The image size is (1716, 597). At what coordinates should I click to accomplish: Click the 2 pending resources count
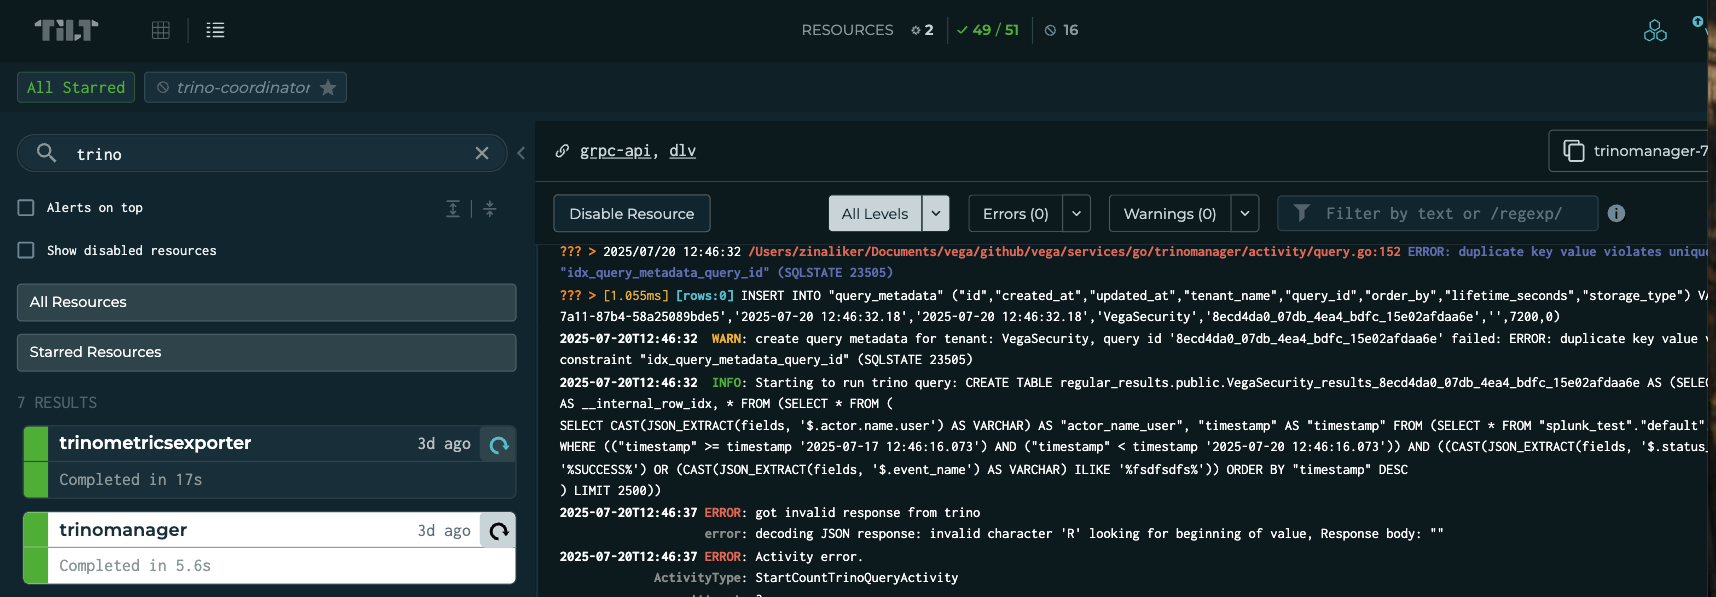(922, 30)
